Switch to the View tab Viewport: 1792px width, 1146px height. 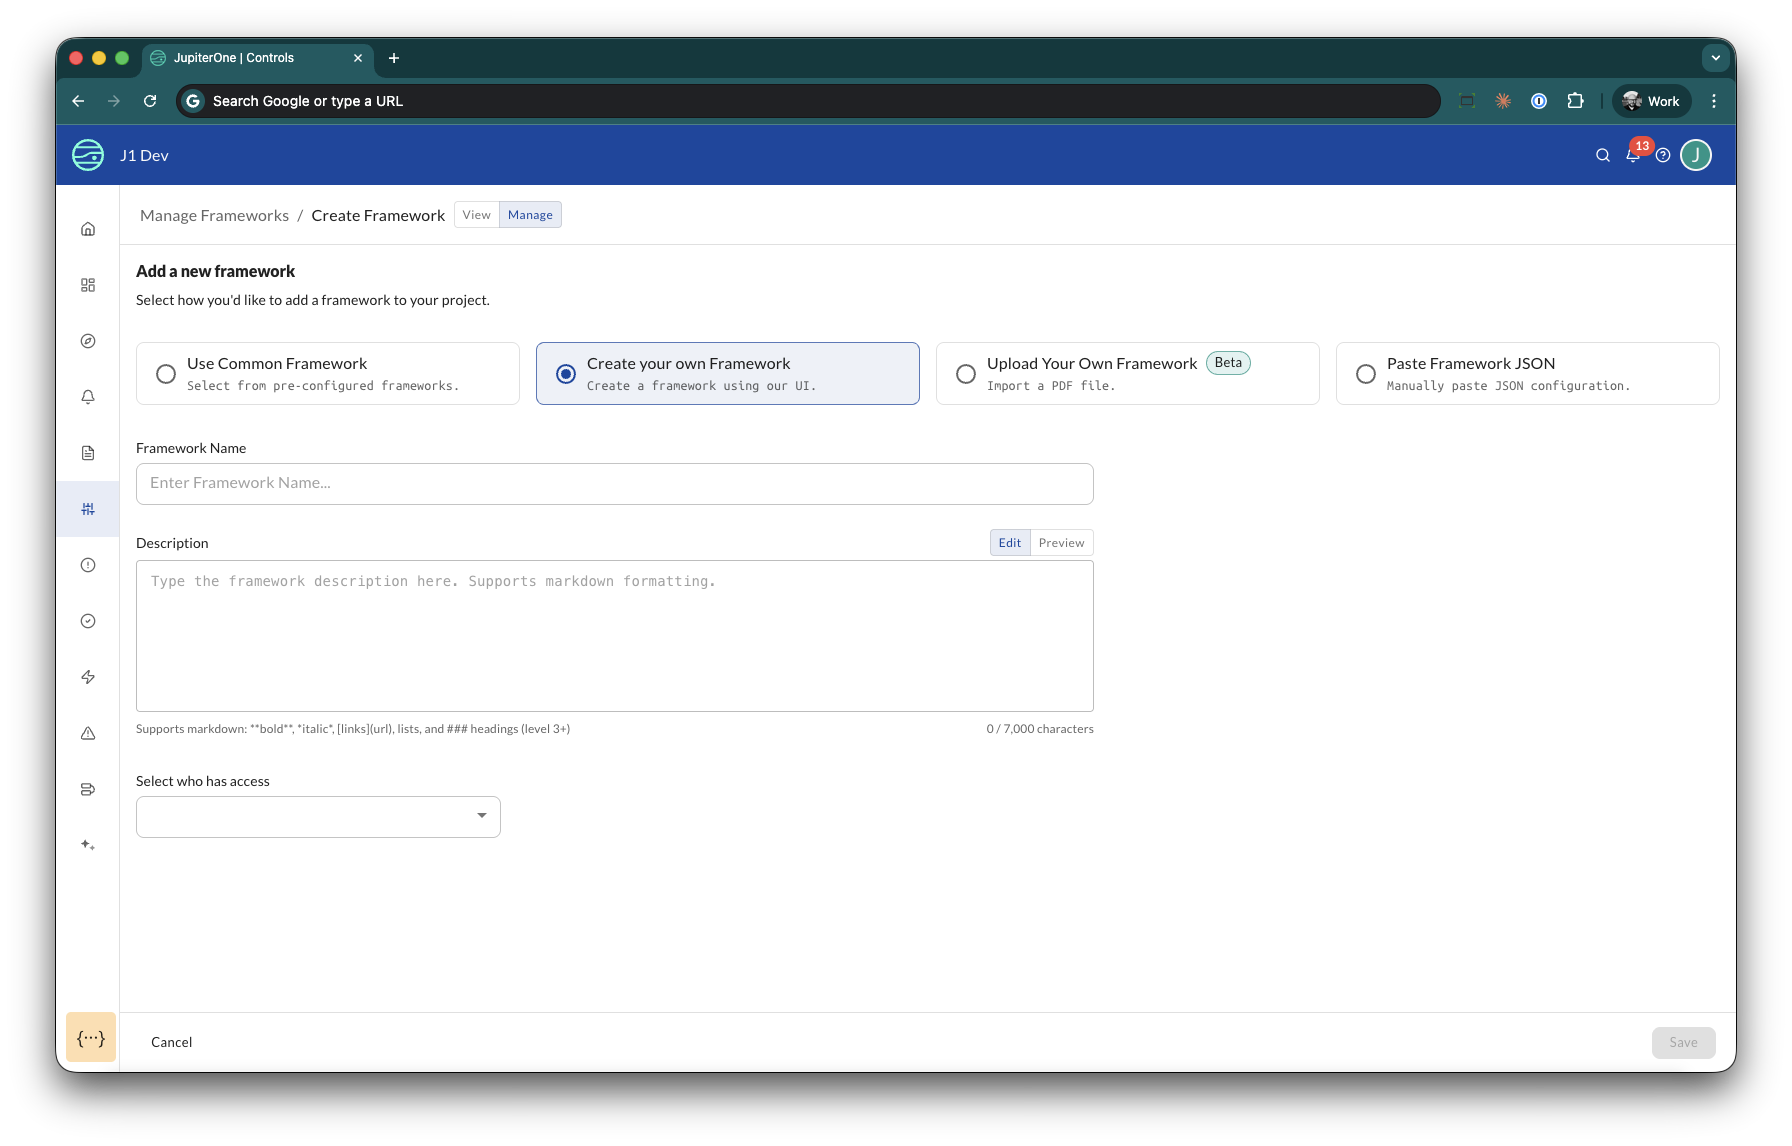coord(476,214)
